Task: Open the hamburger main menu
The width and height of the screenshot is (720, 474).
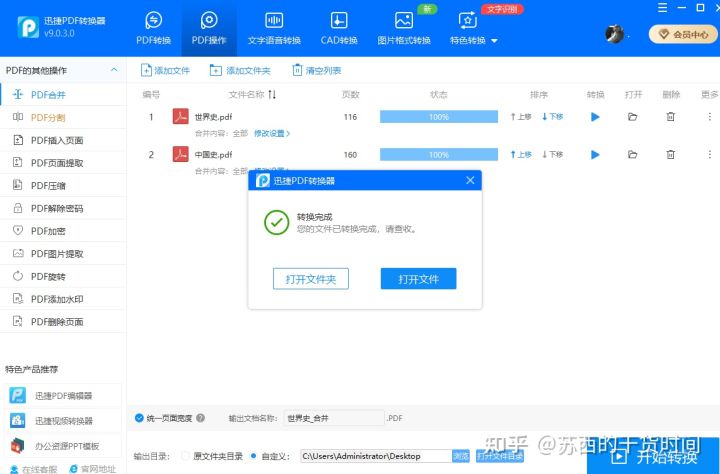Action: coord(662,8)
